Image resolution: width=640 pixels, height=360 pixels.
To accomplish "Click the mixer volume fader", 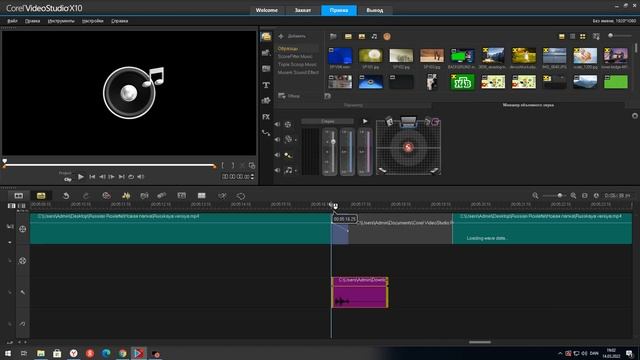I will coord(333,142).
